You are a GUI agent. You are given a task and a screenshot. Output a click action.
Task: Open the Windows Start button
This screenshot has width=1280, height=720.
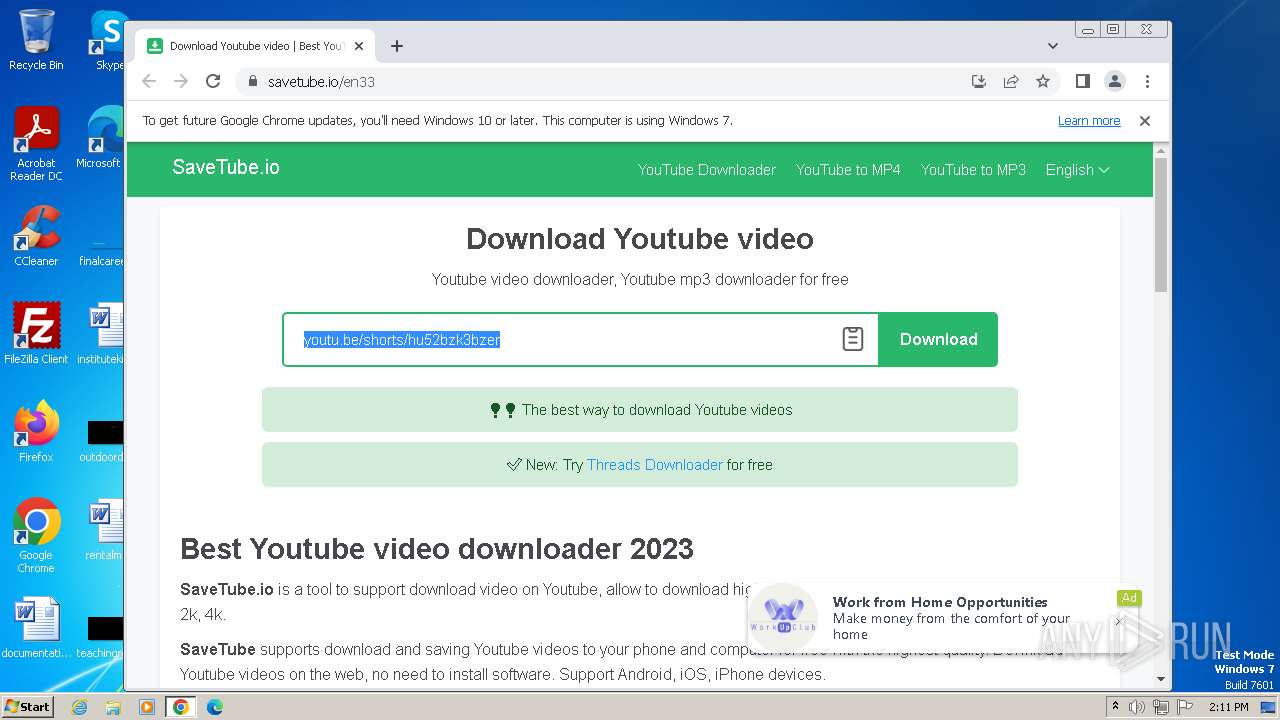[x=28, y=706]
